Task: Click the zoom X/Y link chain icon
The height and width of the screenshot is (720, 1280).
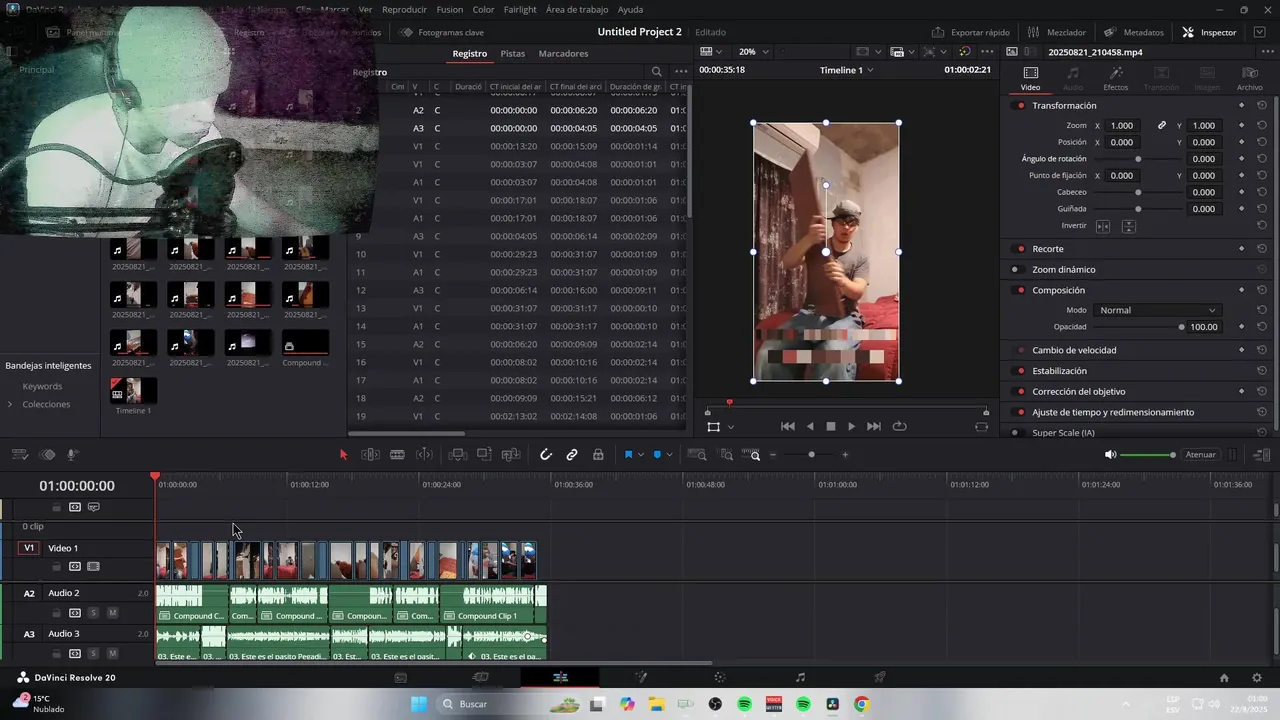Action: coord(1162,126)
